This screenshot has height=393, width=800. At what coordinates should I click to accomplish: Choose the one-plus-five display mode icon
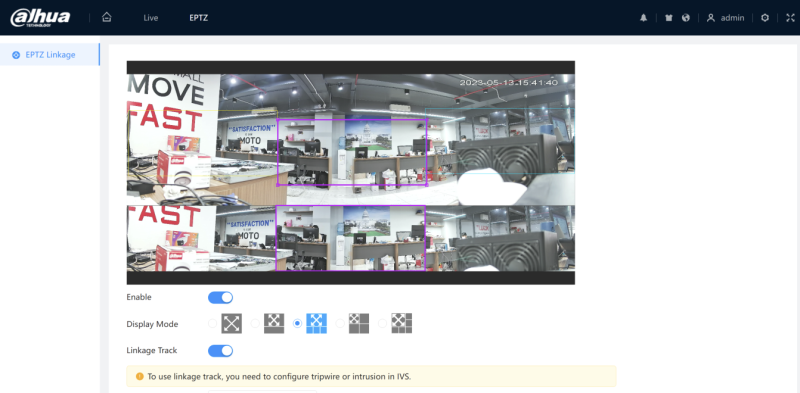click(x=402, y=324)
